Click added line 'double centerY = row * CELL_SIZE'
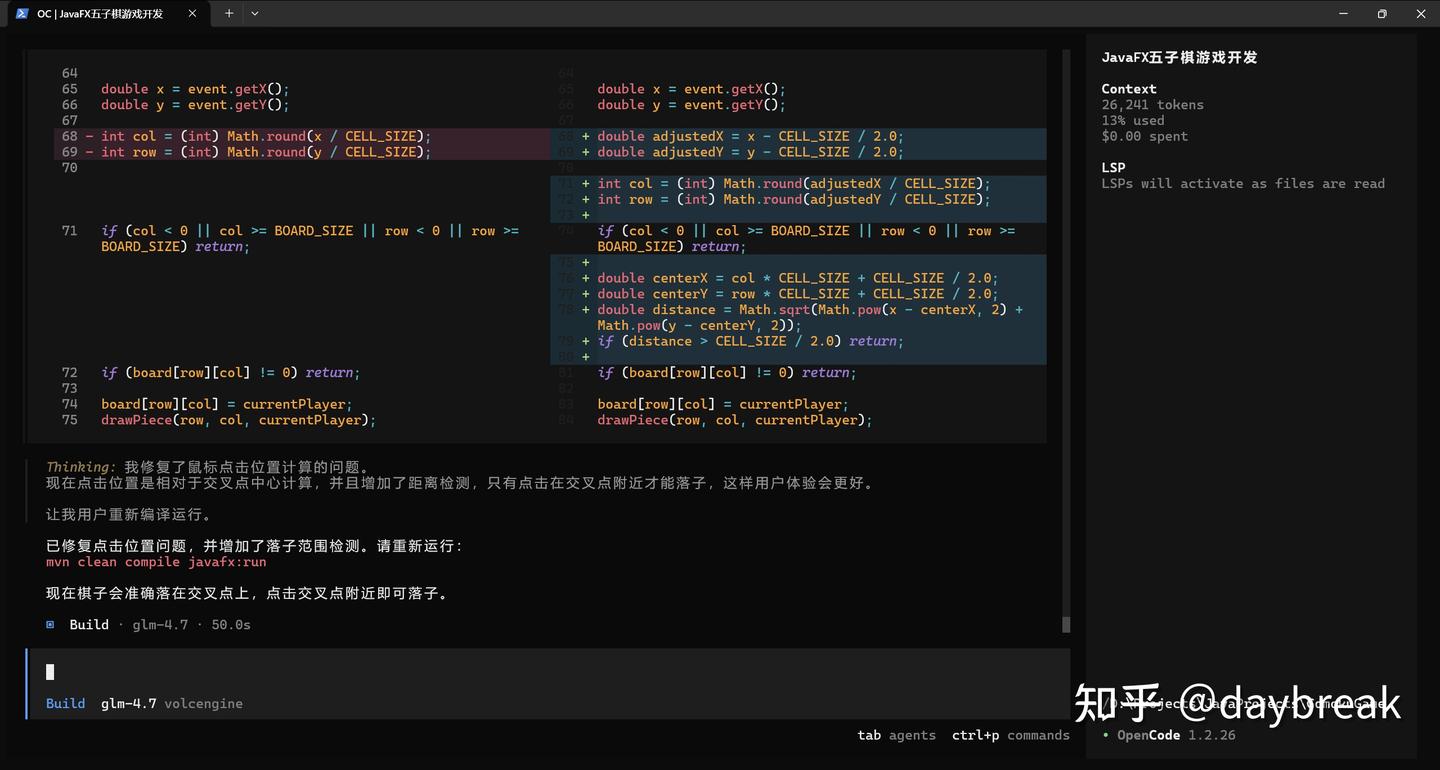This screenshot has height=770, width=1440. click(797, 294)
